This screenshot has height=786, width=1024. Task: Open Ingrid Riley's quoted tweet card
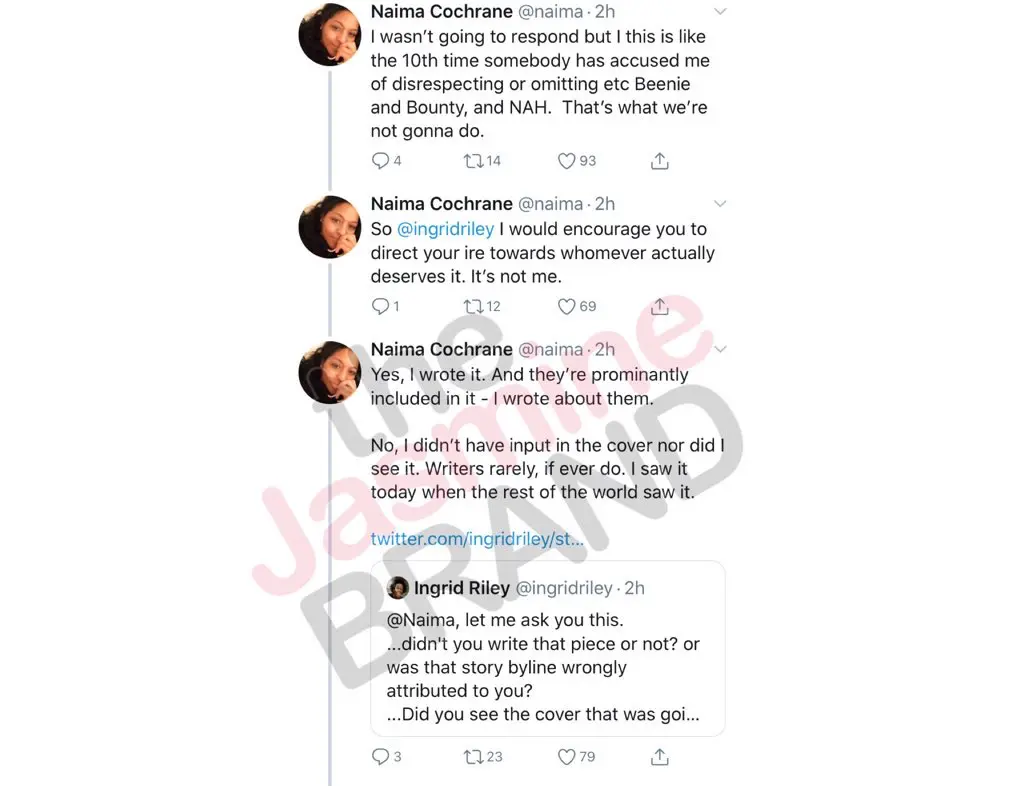pos(548,649)
